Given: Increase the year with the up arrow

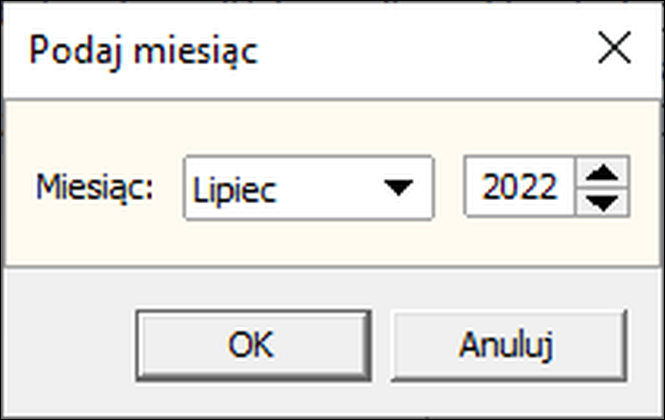Looking at the screenshot, I should click(x=602, y=172).
